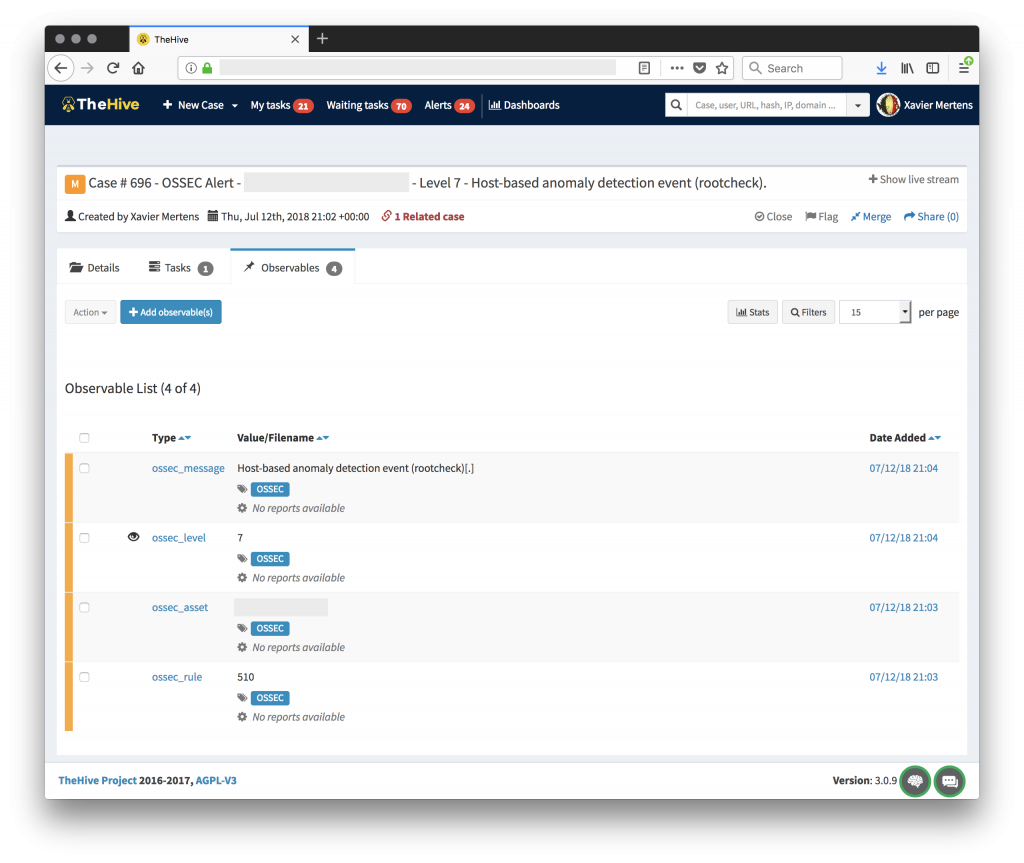Viewport: 1024px width, 863px height.
Task: Sort by Type column
Action: coord(171,438)
